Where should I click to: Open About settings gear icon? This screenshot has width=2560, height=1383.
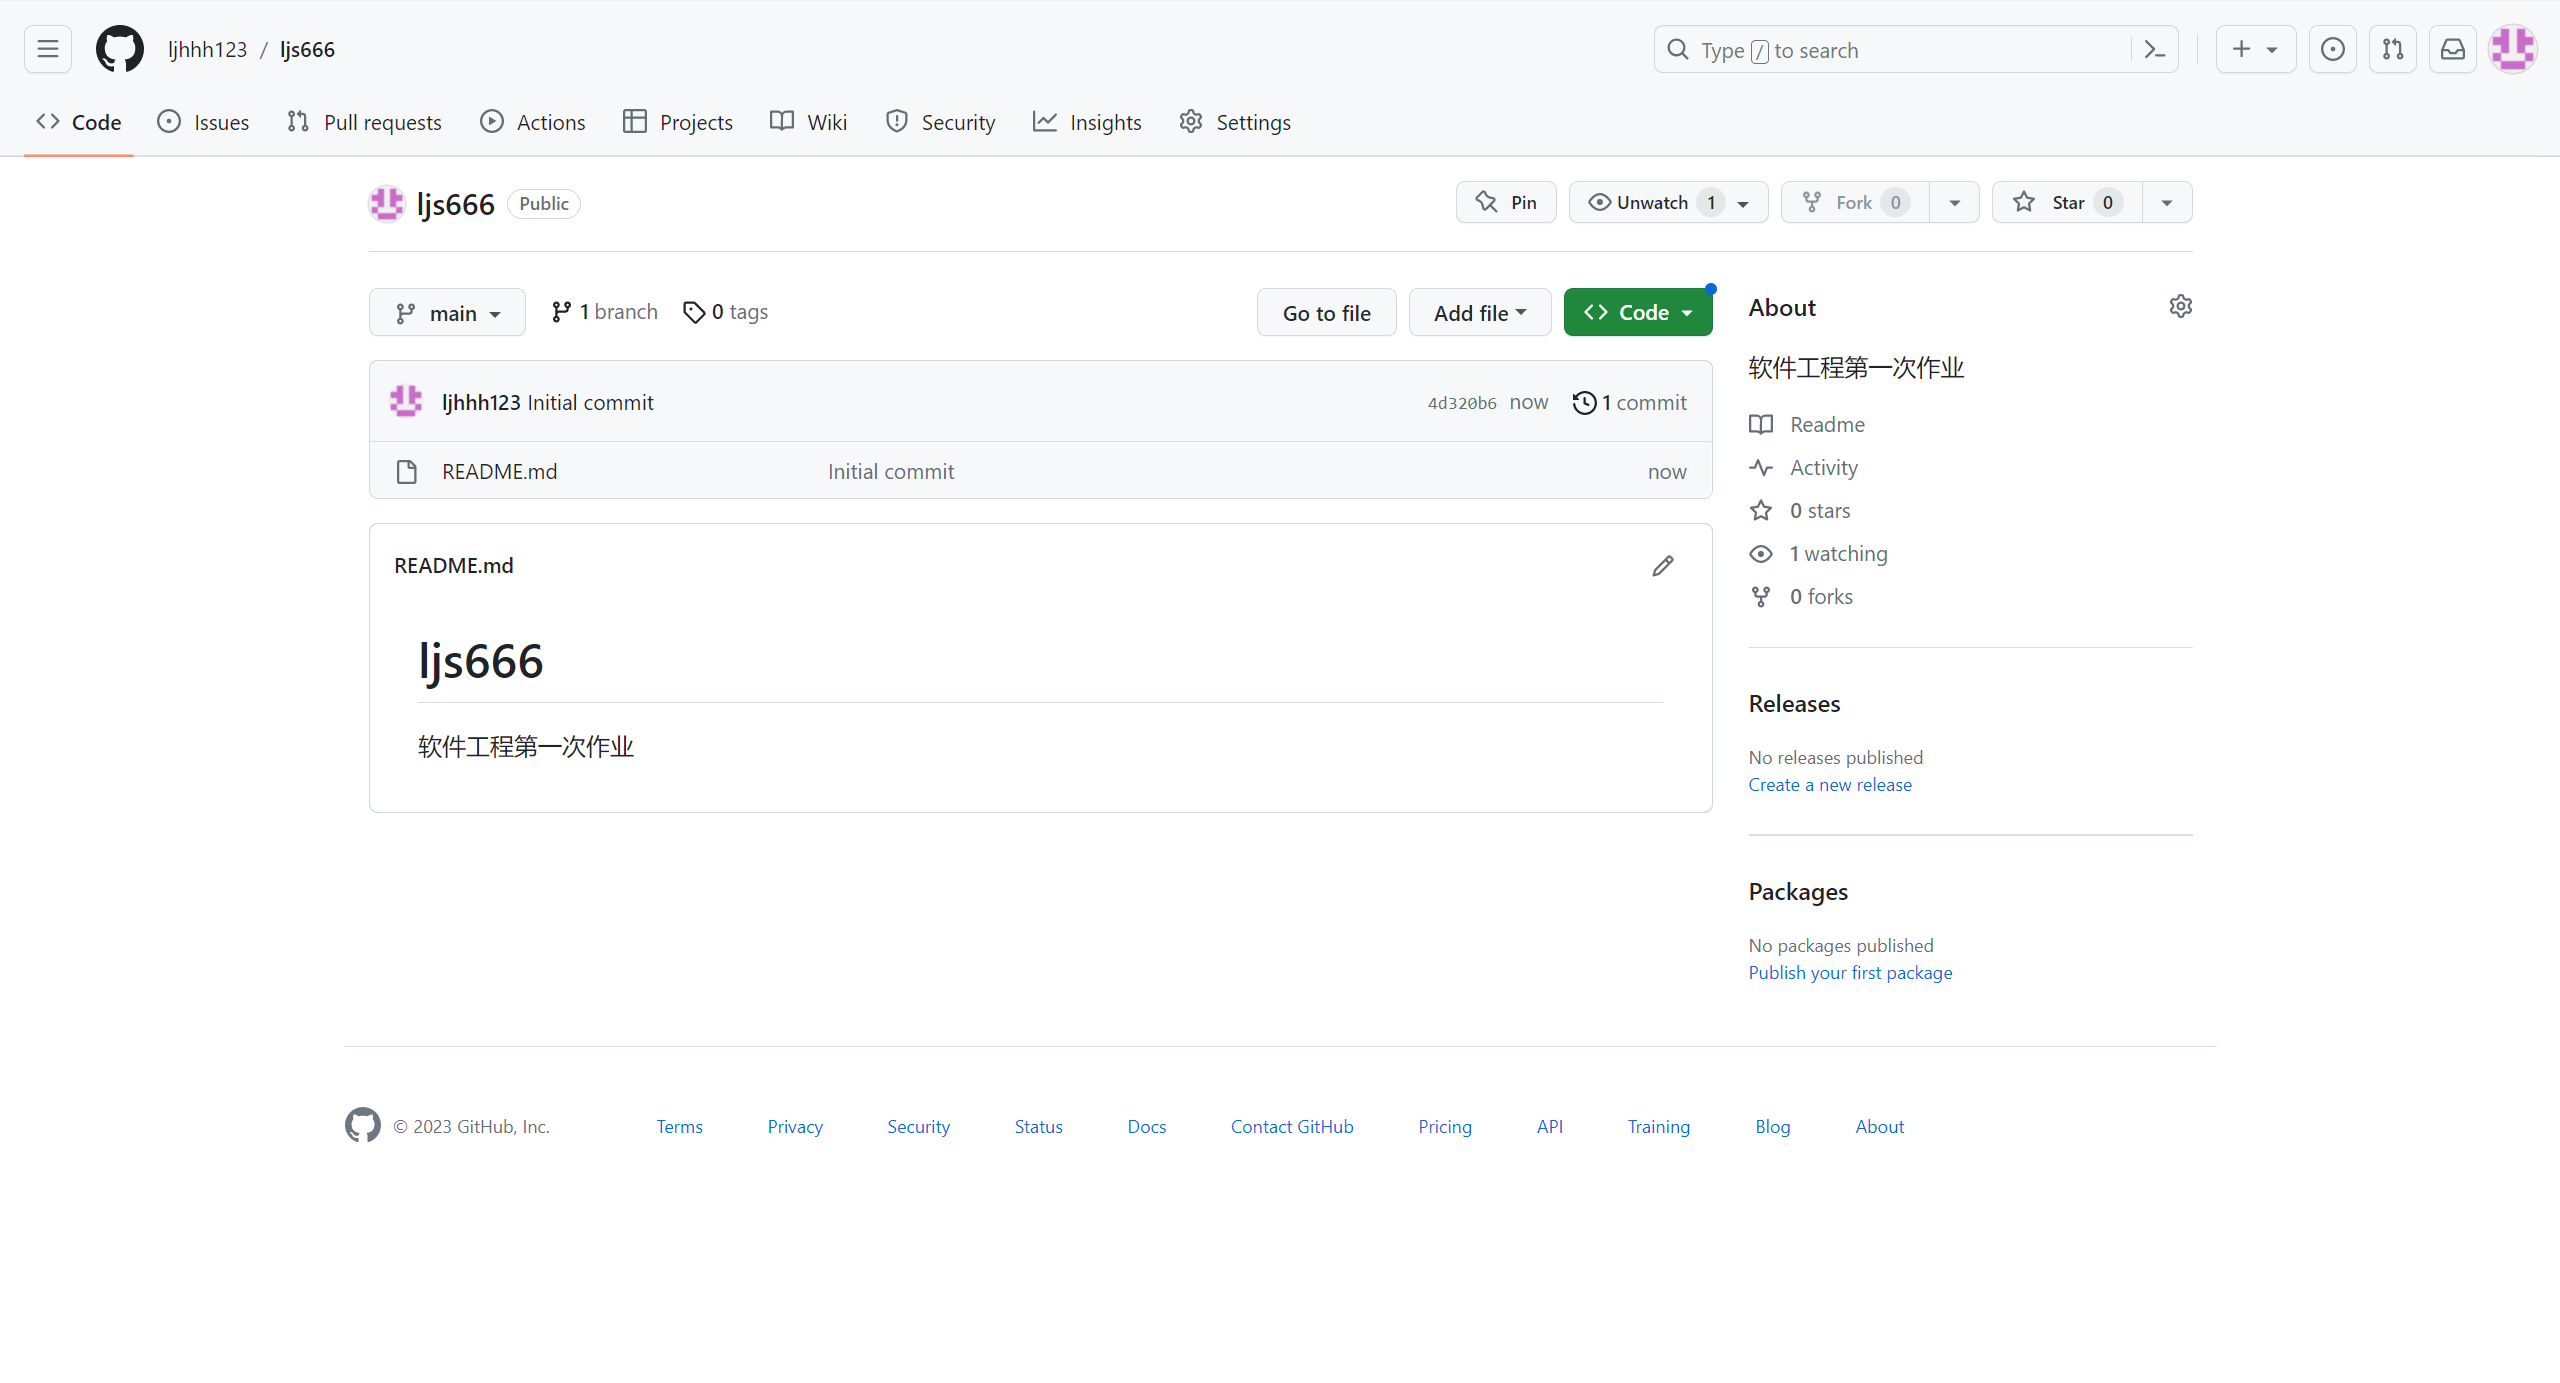tap(2181, 306)
